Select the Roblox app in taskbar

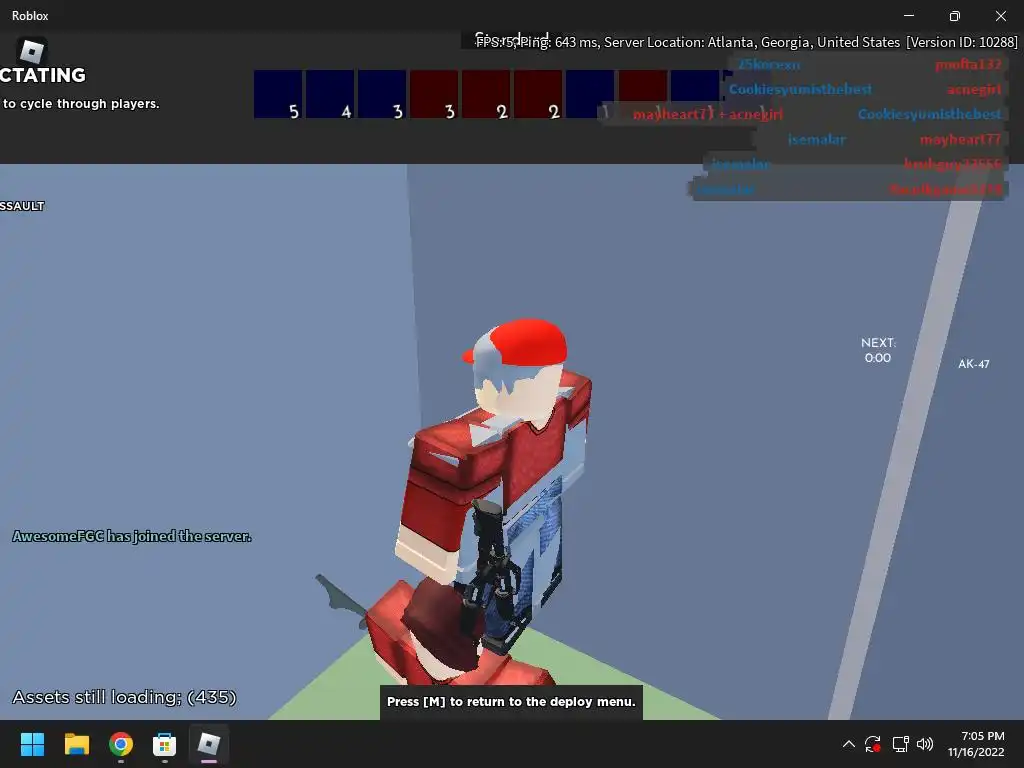pyautogui.click(x=209, y=744)
